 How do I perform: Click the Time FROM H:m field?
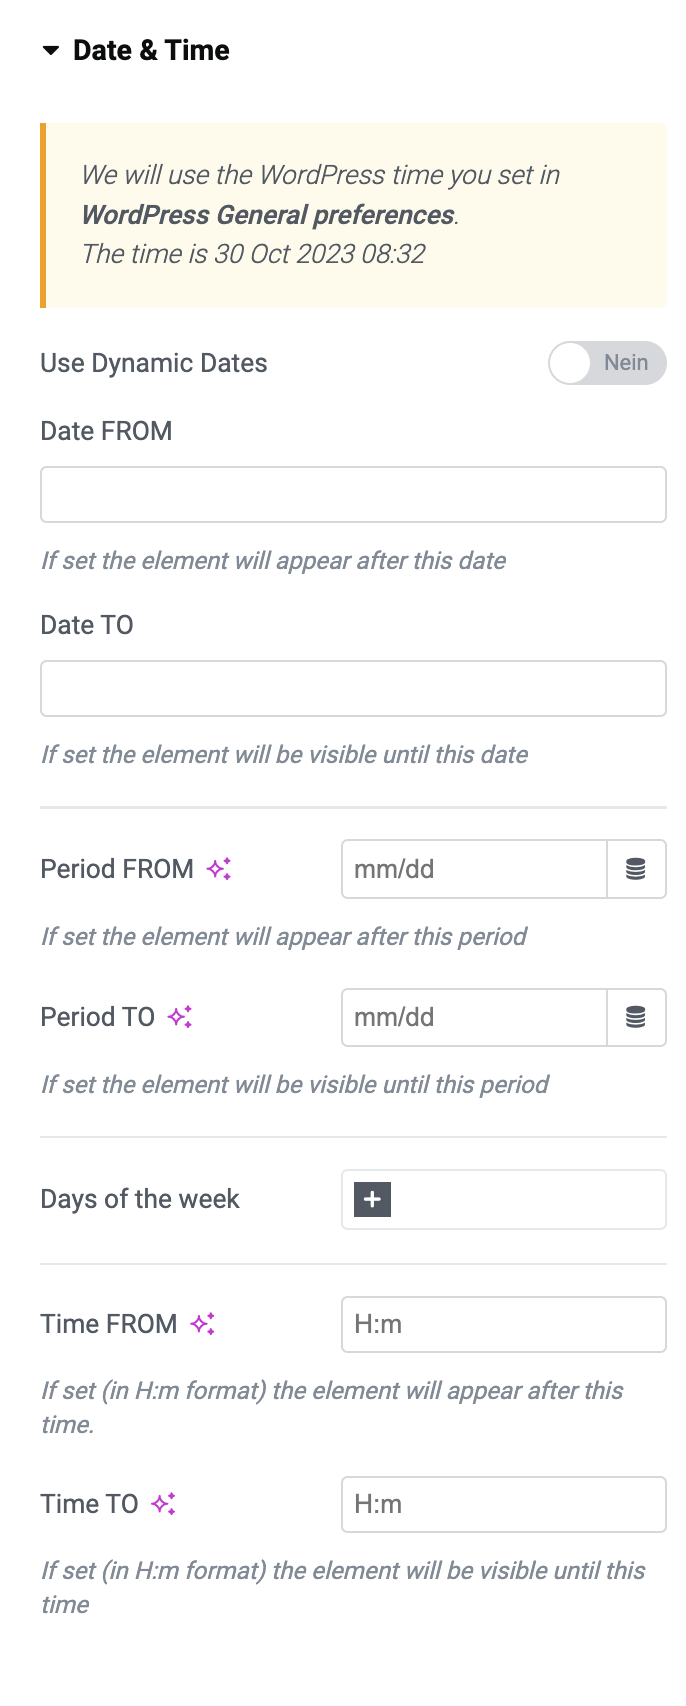coord(504,1324)
